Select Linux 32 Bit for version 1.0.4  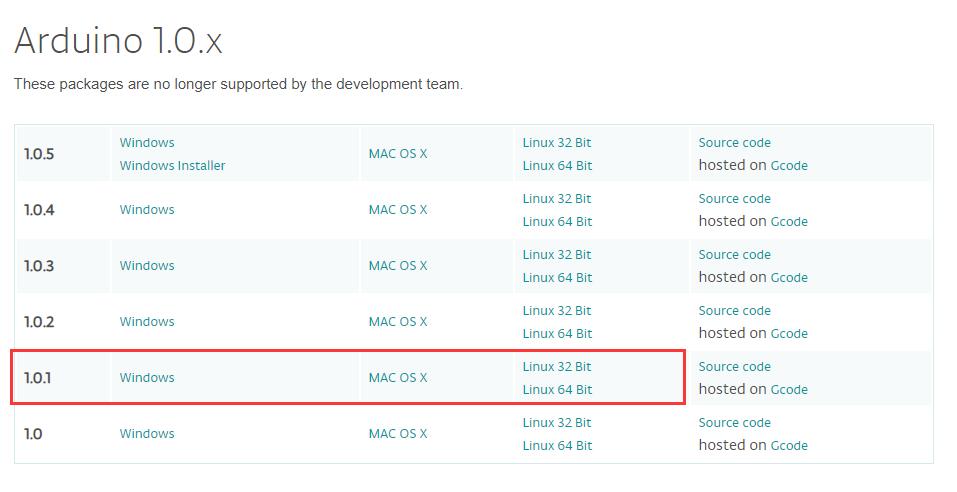[557, 199]
